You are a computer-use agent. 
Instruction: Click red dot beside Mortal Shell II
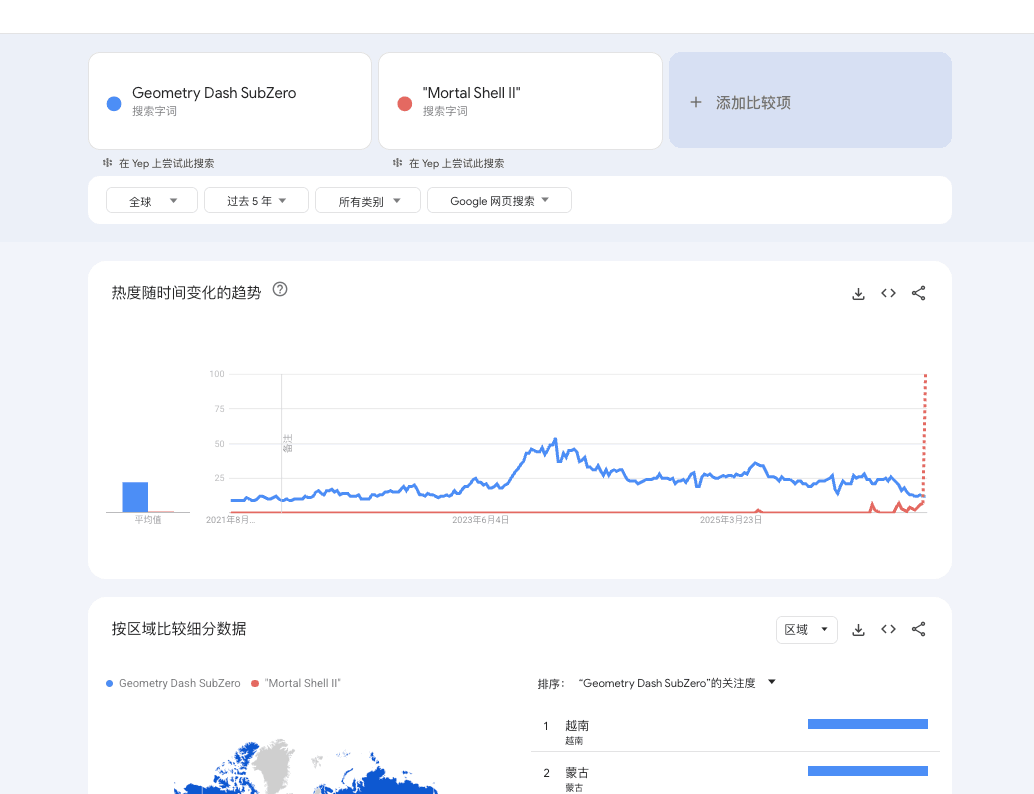[x=405, y=104]
